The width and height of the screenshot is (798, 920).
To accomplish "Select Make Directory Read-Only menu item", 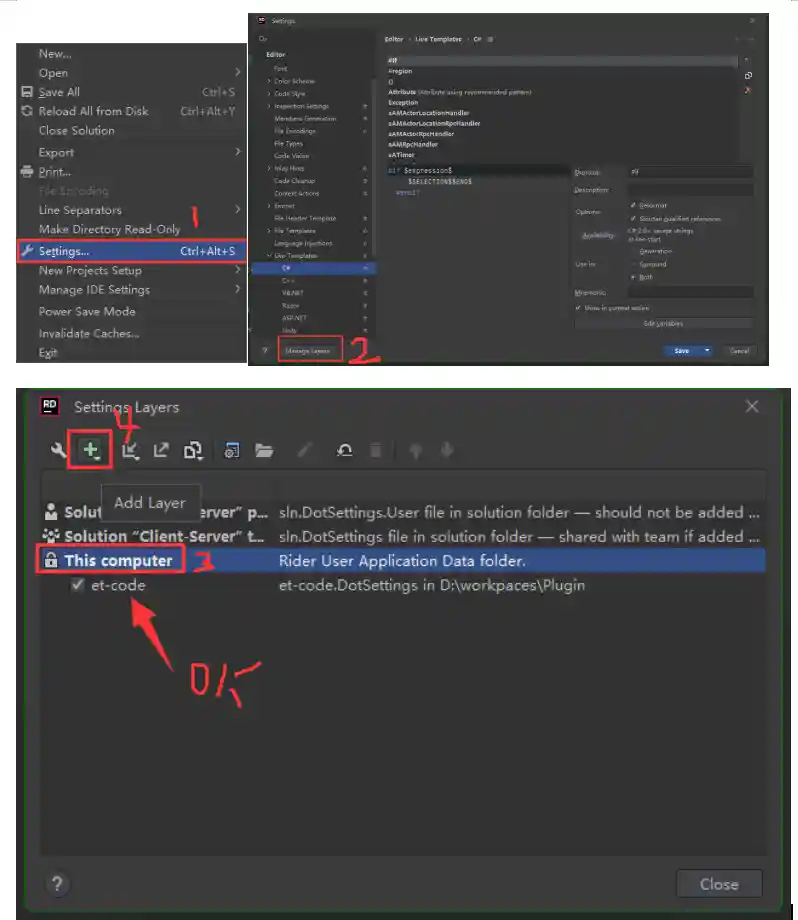I will click(x=110, y=229).
